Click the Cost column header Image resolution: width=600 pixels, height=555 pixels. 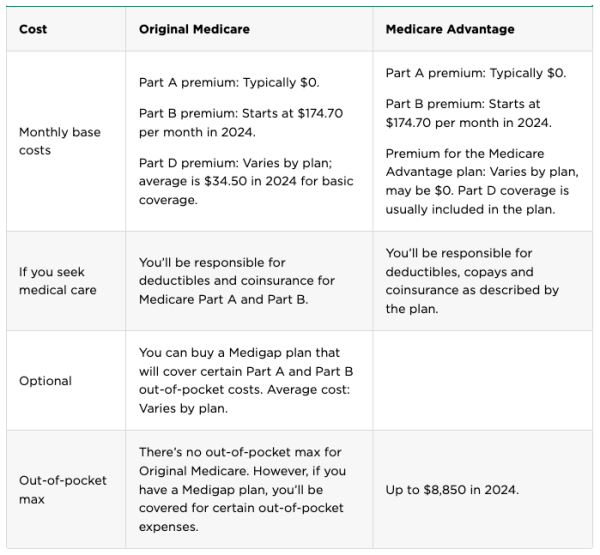coord(33,29)
